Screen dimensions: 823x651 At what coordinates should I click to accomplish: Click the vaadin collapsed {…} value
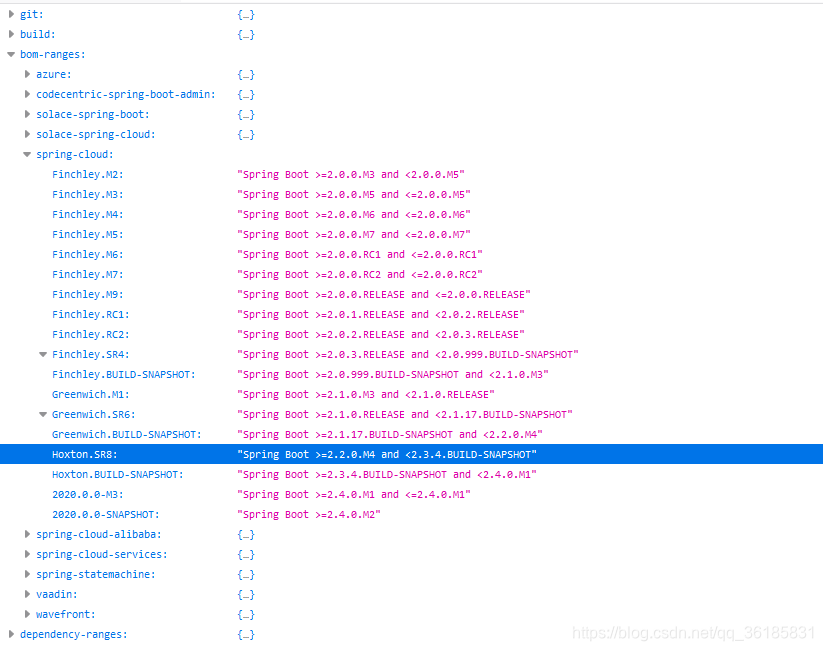pos(246,594)
